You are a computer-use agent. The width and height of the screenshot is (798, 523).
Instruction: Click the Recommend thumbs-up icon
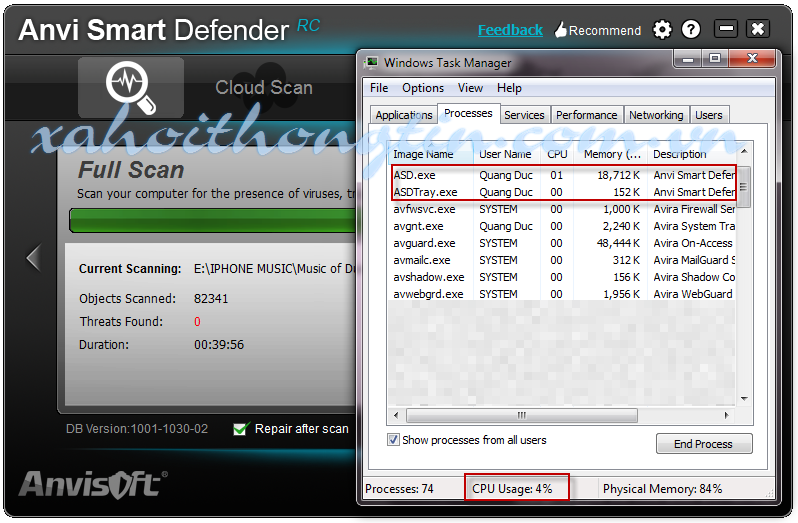click(x=560, y=30)
